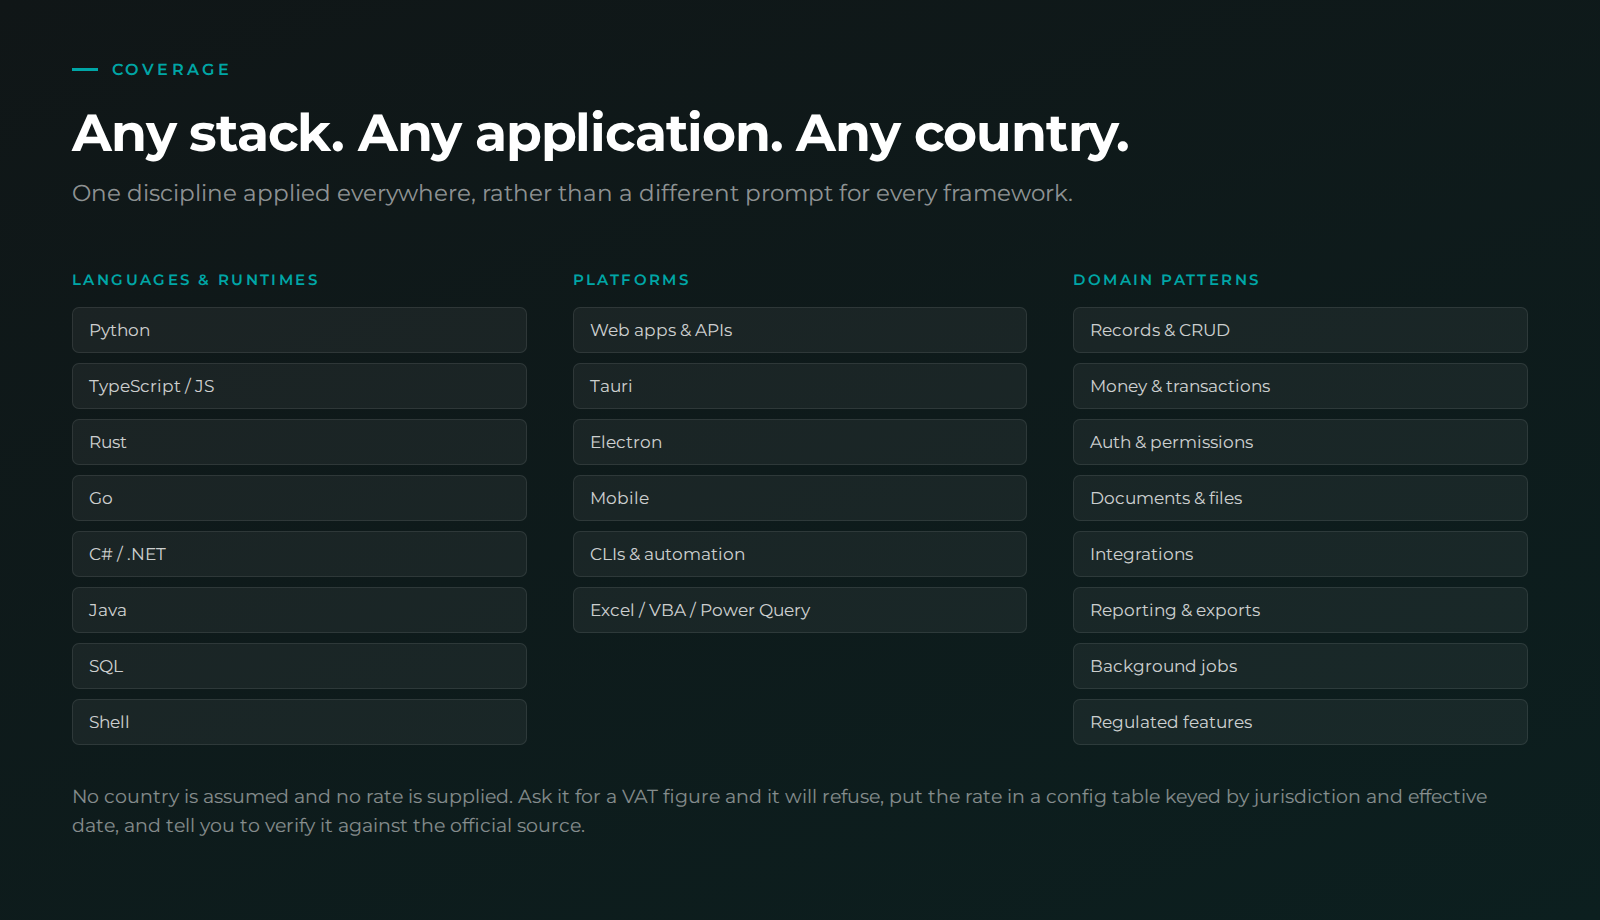Click the SQL card
Screen dimensions: 1600x920
click(299, 666)
